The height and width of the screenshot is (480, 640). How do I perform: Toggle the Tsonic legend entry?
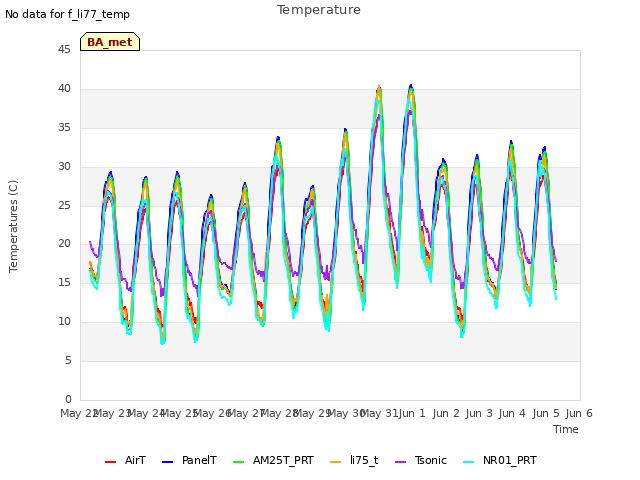coord(421,460)
